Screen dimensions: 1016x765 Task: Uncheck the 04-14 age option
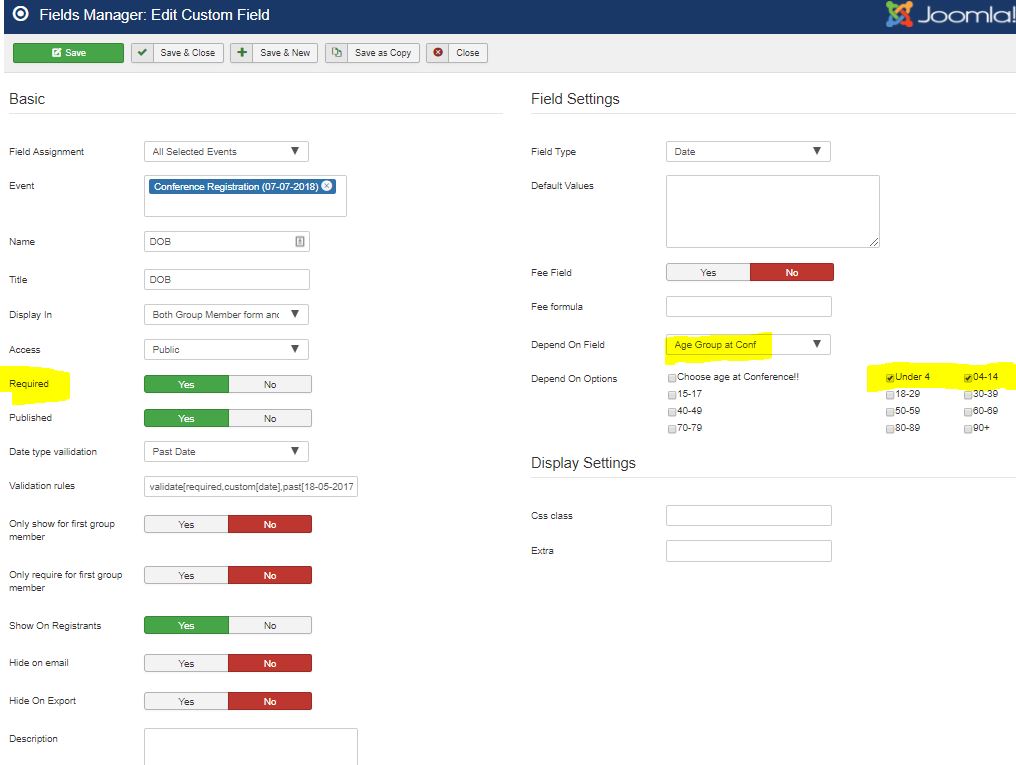968,378
